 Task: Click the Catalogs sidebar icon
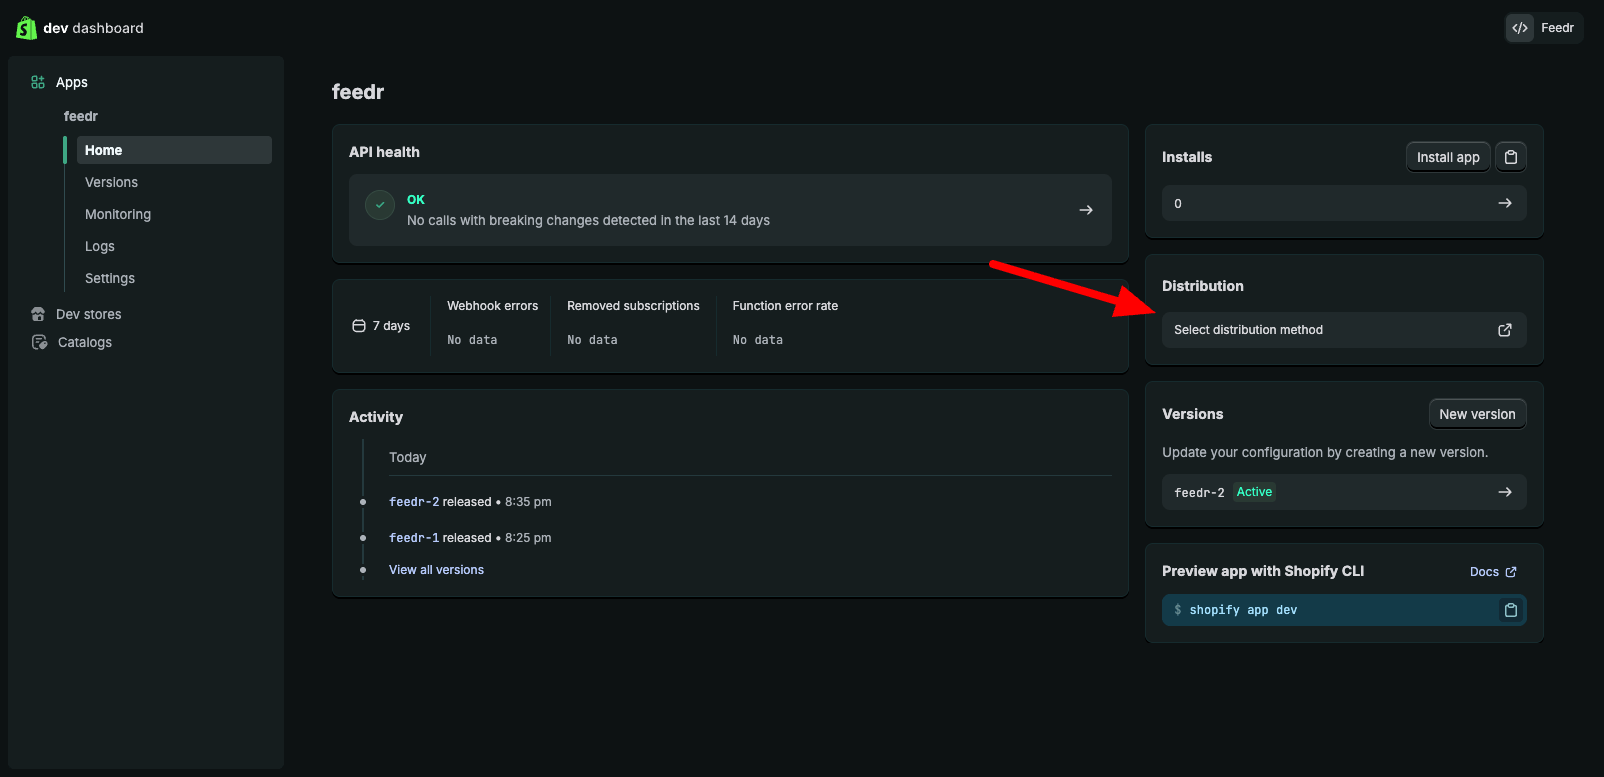(39, 342)
